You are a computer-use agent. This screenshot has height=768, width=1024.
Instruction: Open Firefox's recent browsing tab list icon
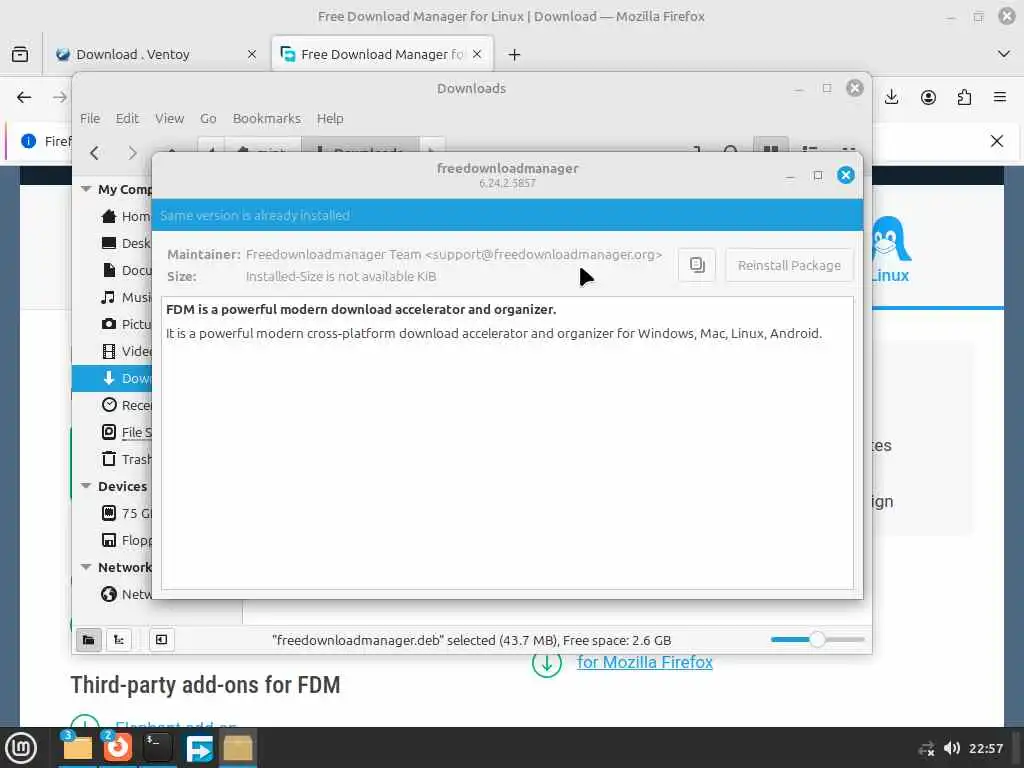20,54
